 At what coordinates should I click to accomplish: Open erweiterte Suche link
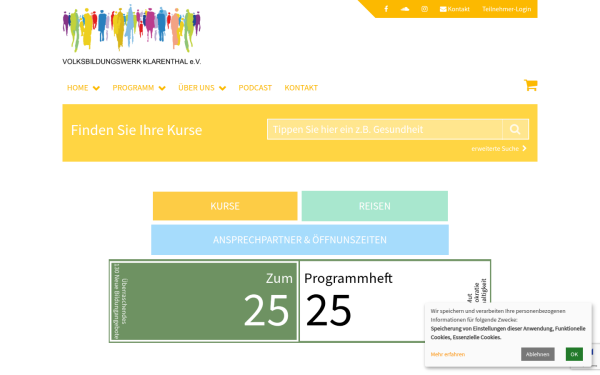coord(499,148)
